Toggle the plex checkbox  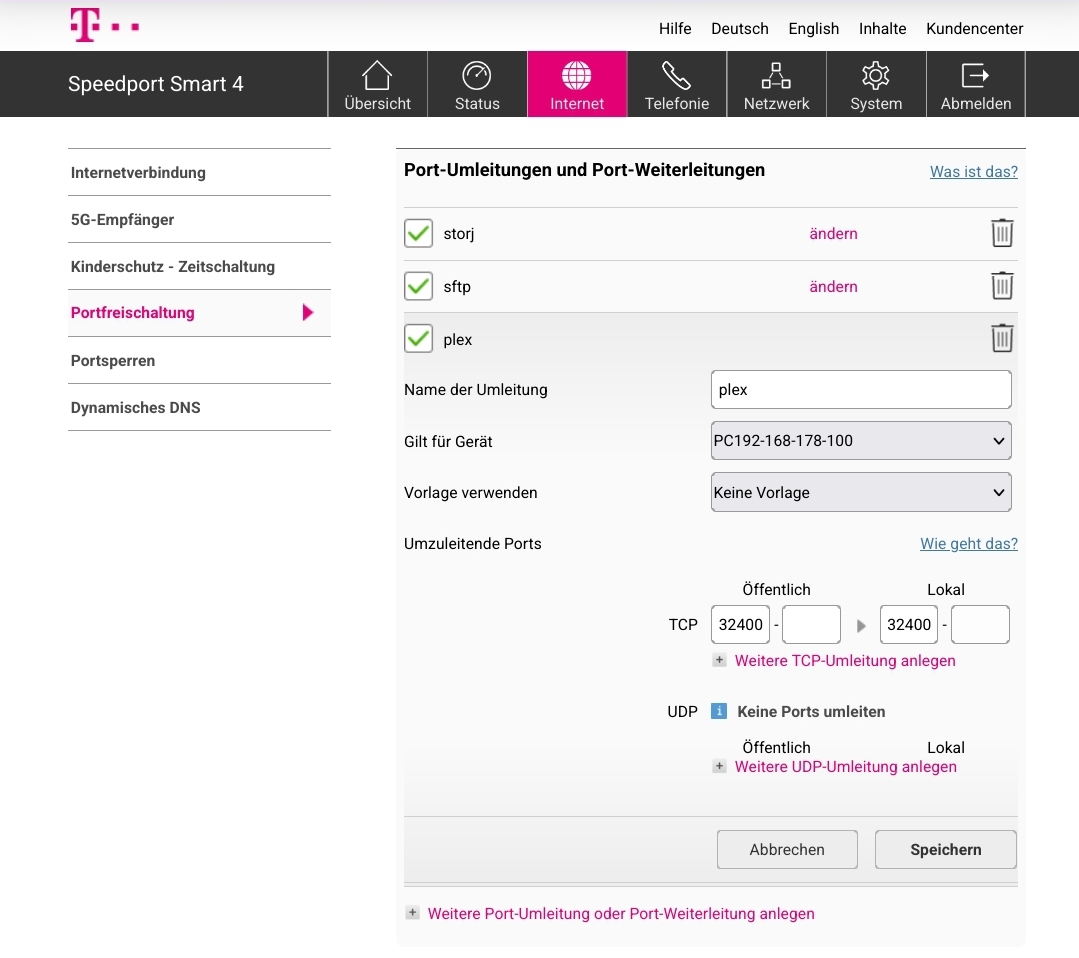(418, 339)
